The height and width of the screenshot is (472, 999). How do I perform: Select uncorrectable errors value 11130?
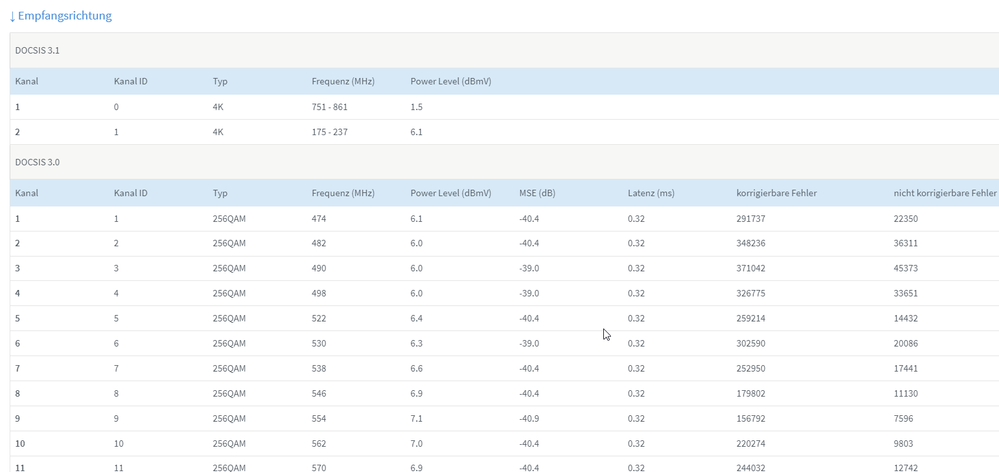pyautogui.click(x=906, y=394)
